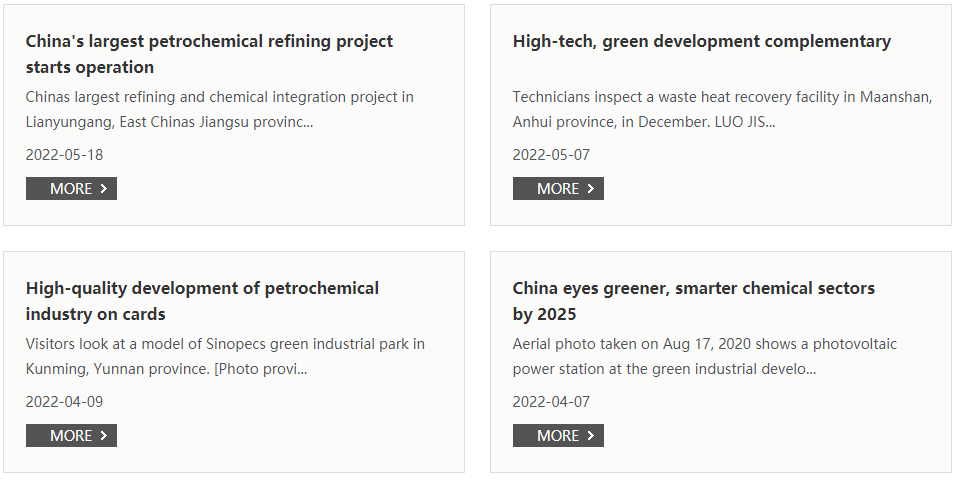Click the 2022-05-07 date label

[x=551, y=155]
